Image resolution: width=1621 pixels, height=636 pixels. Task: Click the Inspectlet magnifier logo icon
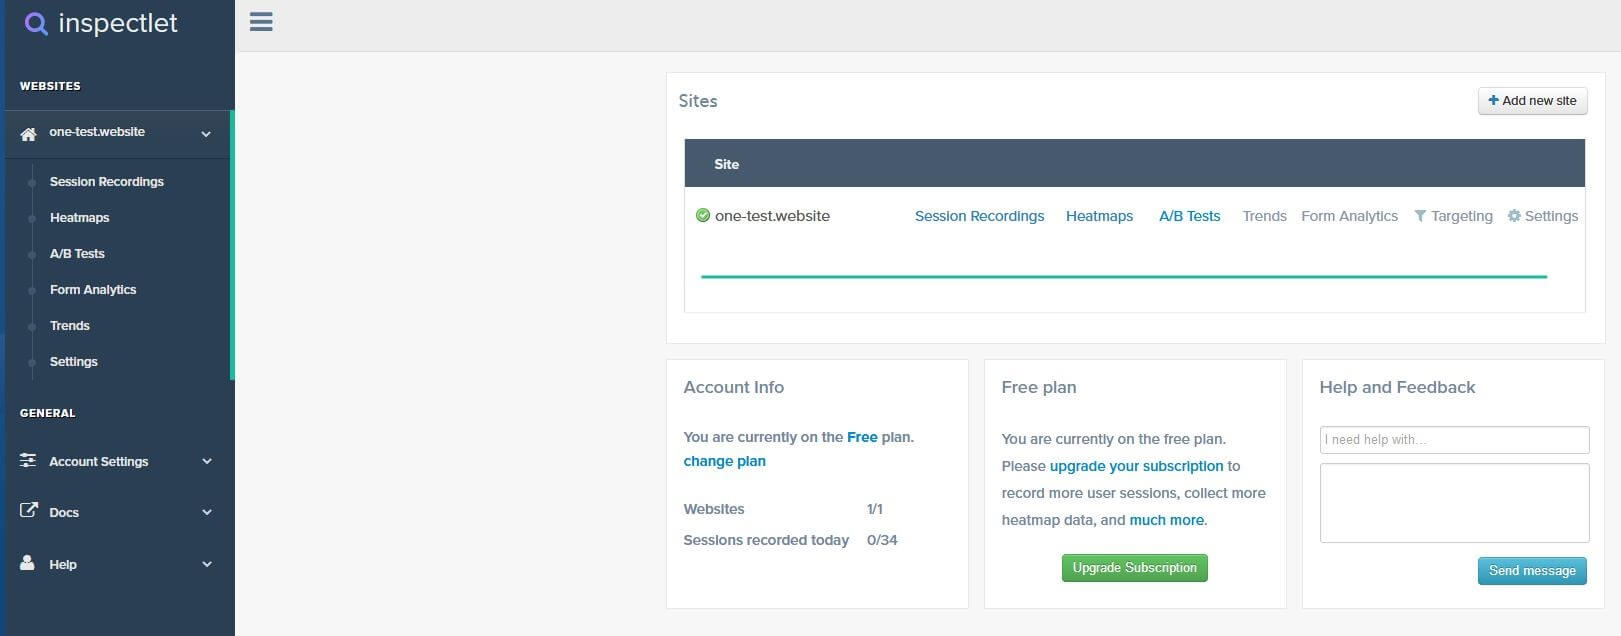click(36, 23)
